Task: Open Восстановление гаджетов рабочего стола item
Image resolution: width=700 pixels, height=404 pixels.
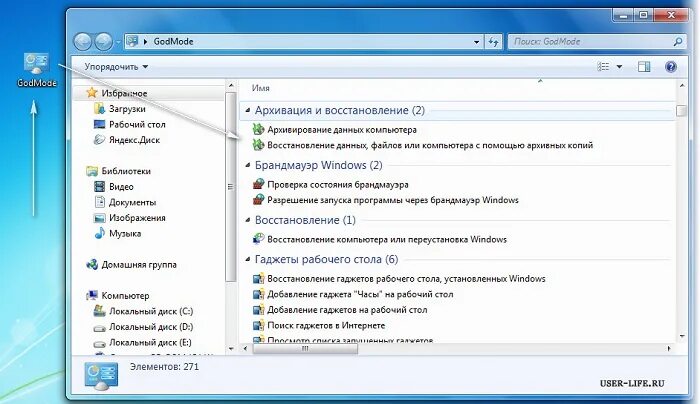Action: coord(406,279)
